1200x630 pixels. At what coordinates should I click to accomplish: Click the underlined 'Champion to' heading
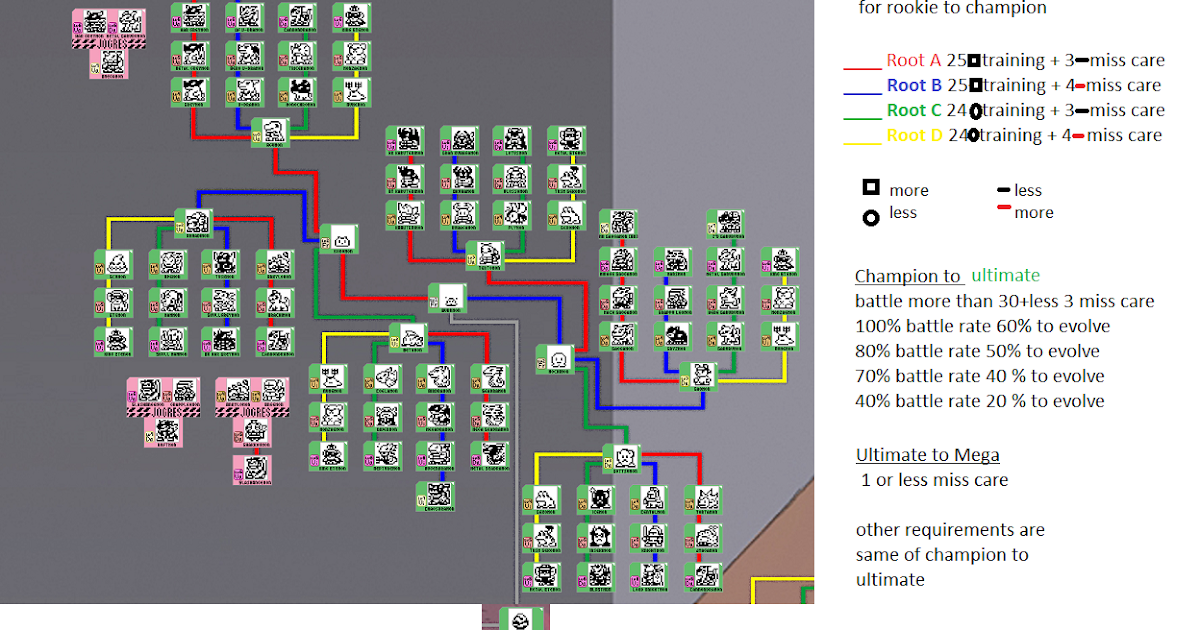(909, 277)
